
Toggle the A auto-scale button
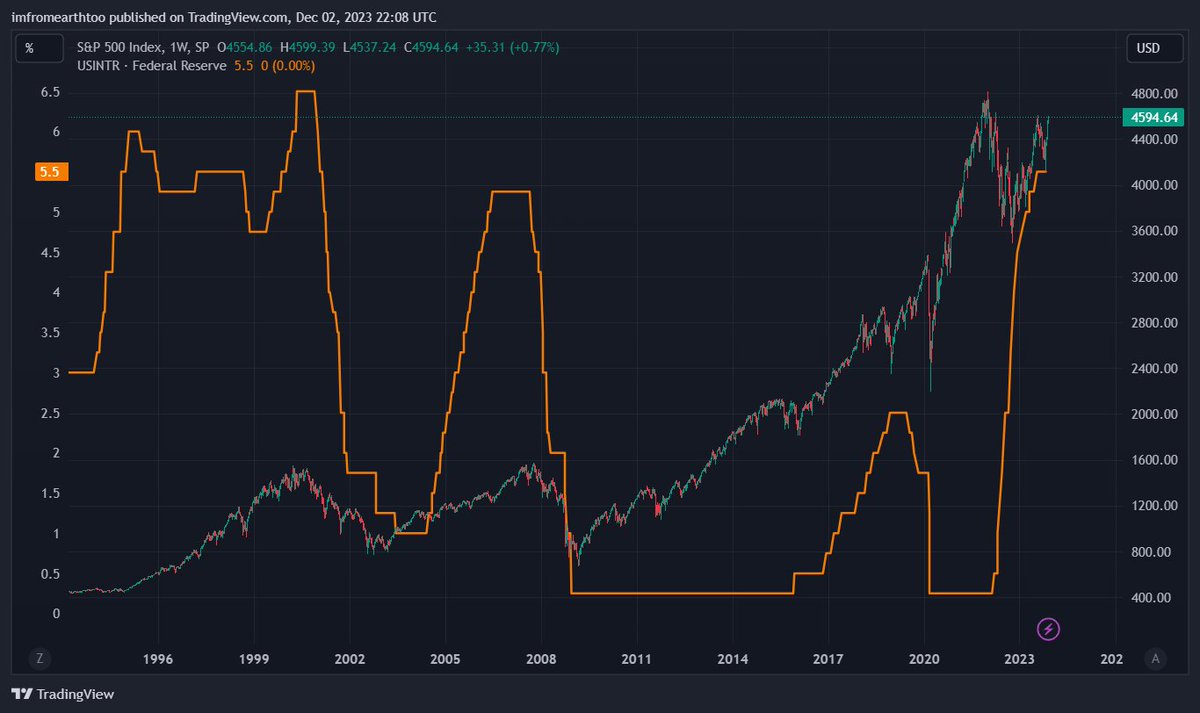coord(1155,658)
